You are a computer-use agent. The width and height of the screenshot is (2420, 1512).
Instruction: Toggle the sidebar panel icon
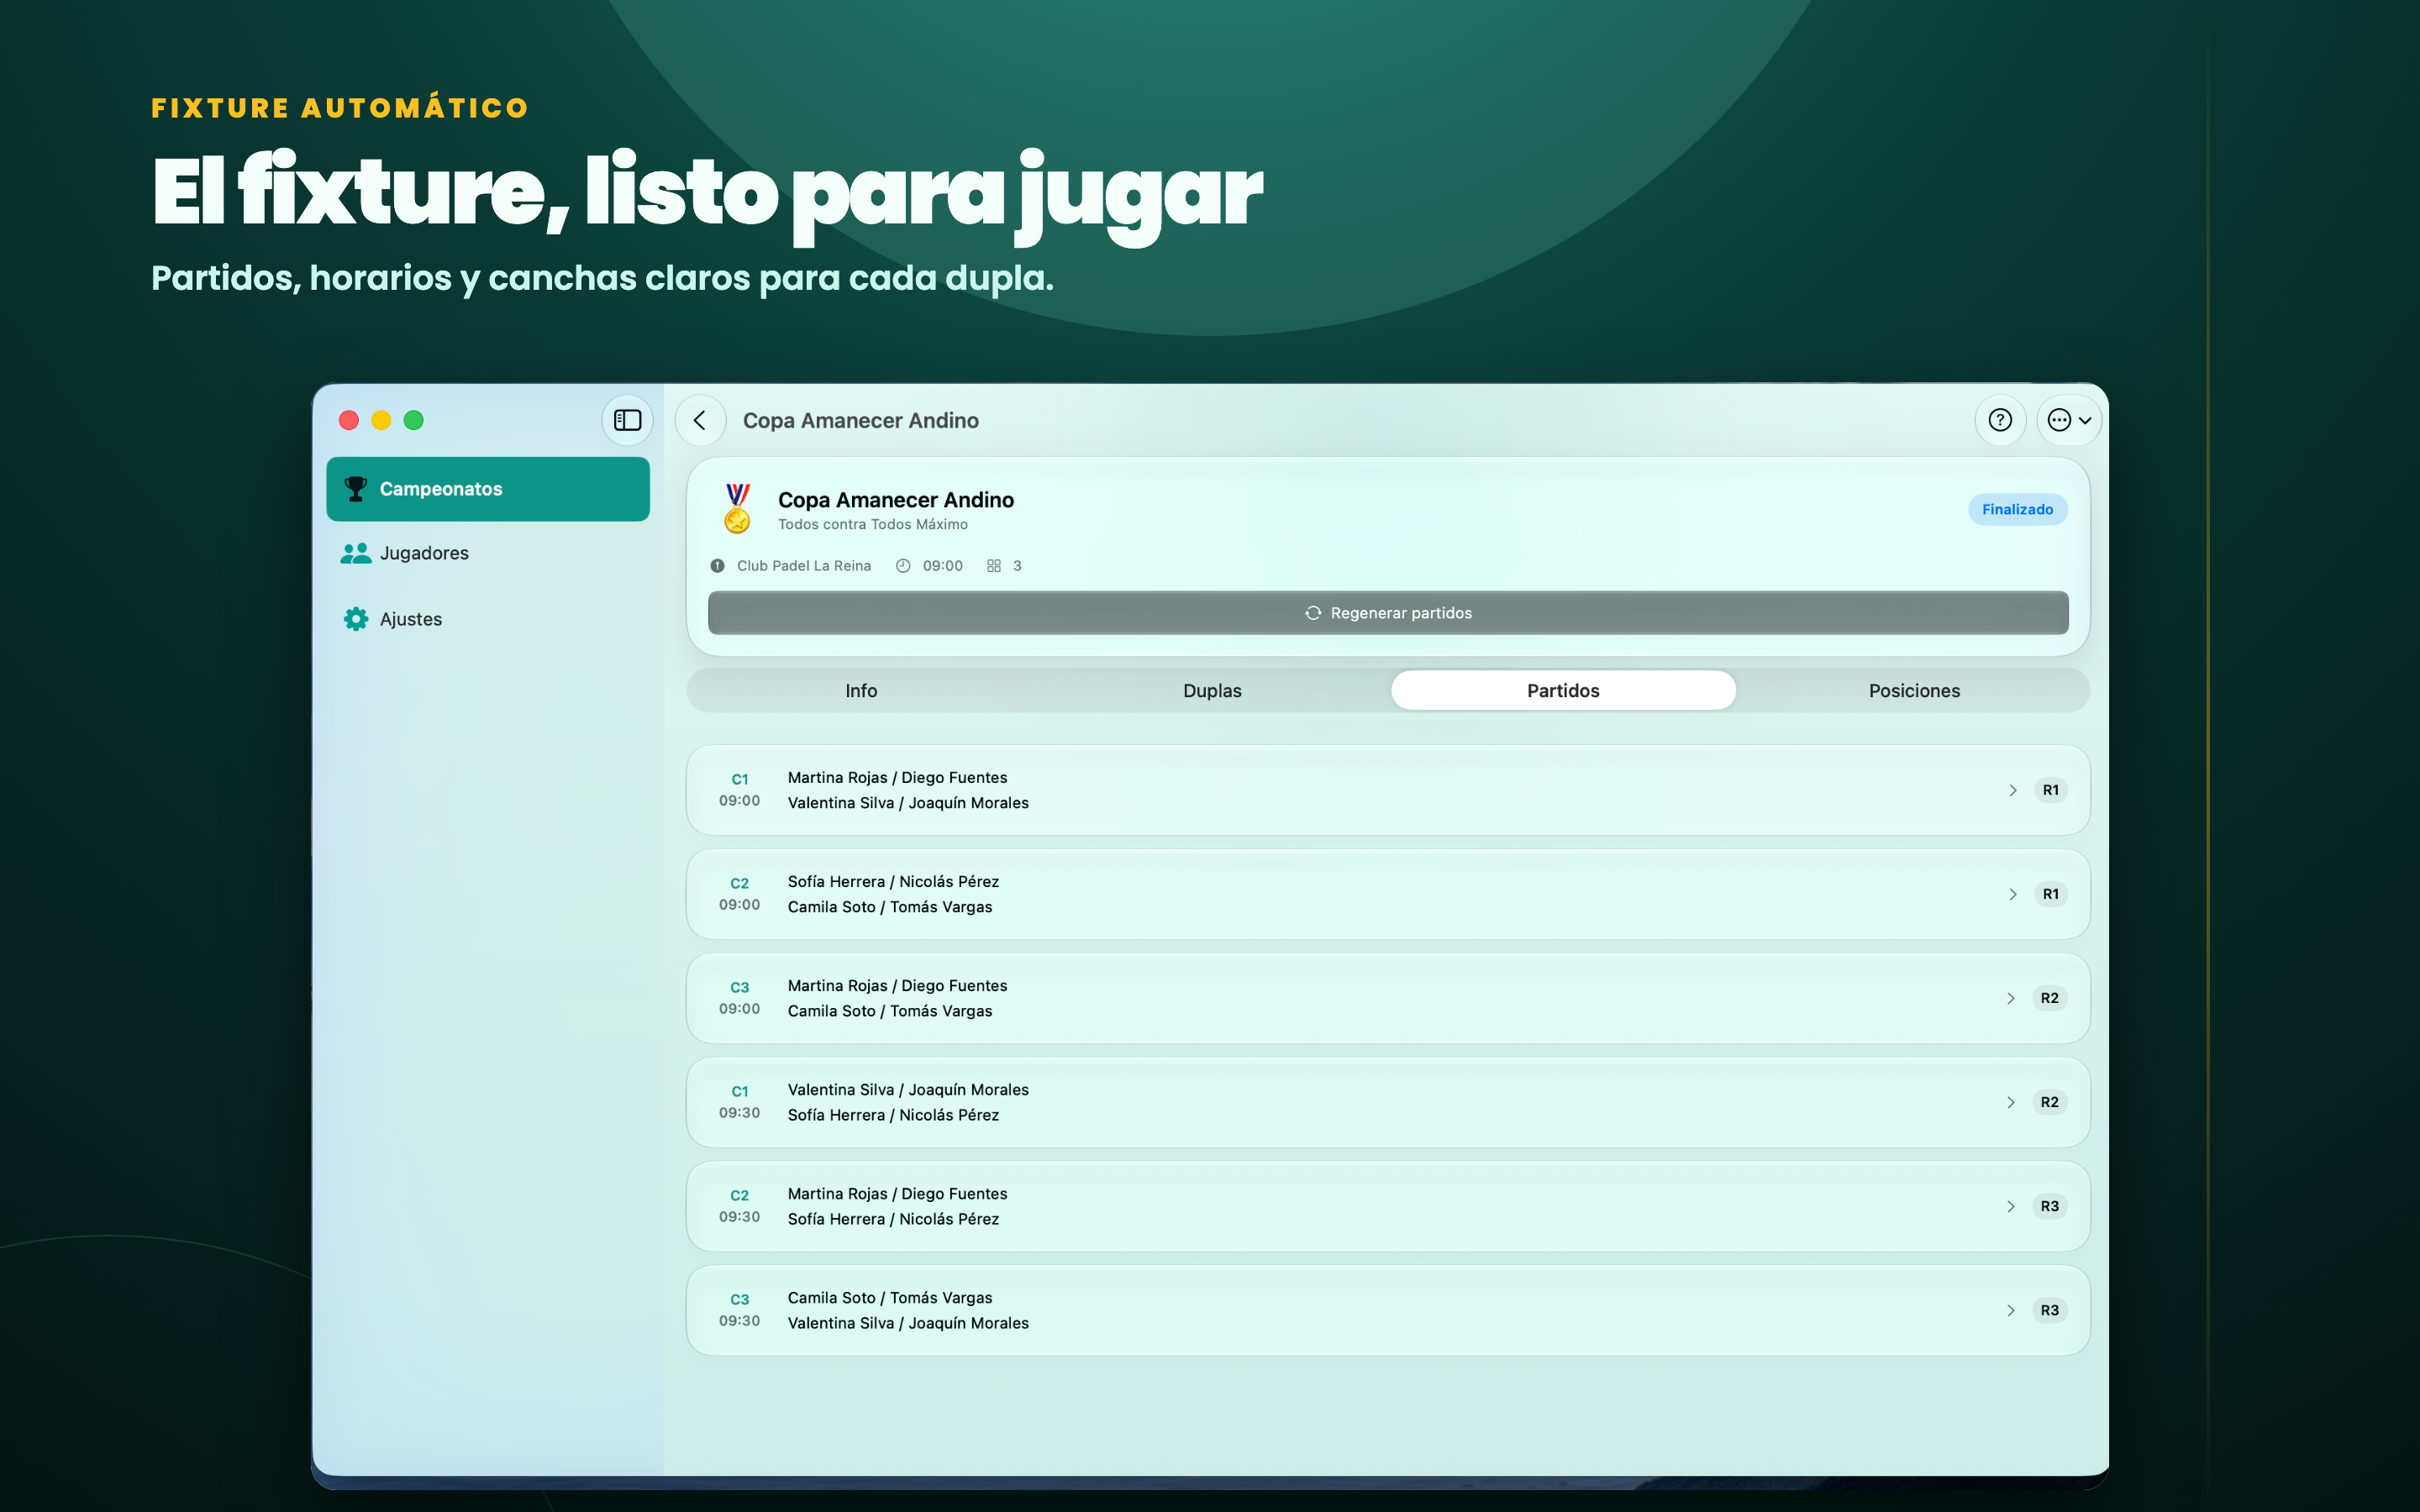[627, 420]
